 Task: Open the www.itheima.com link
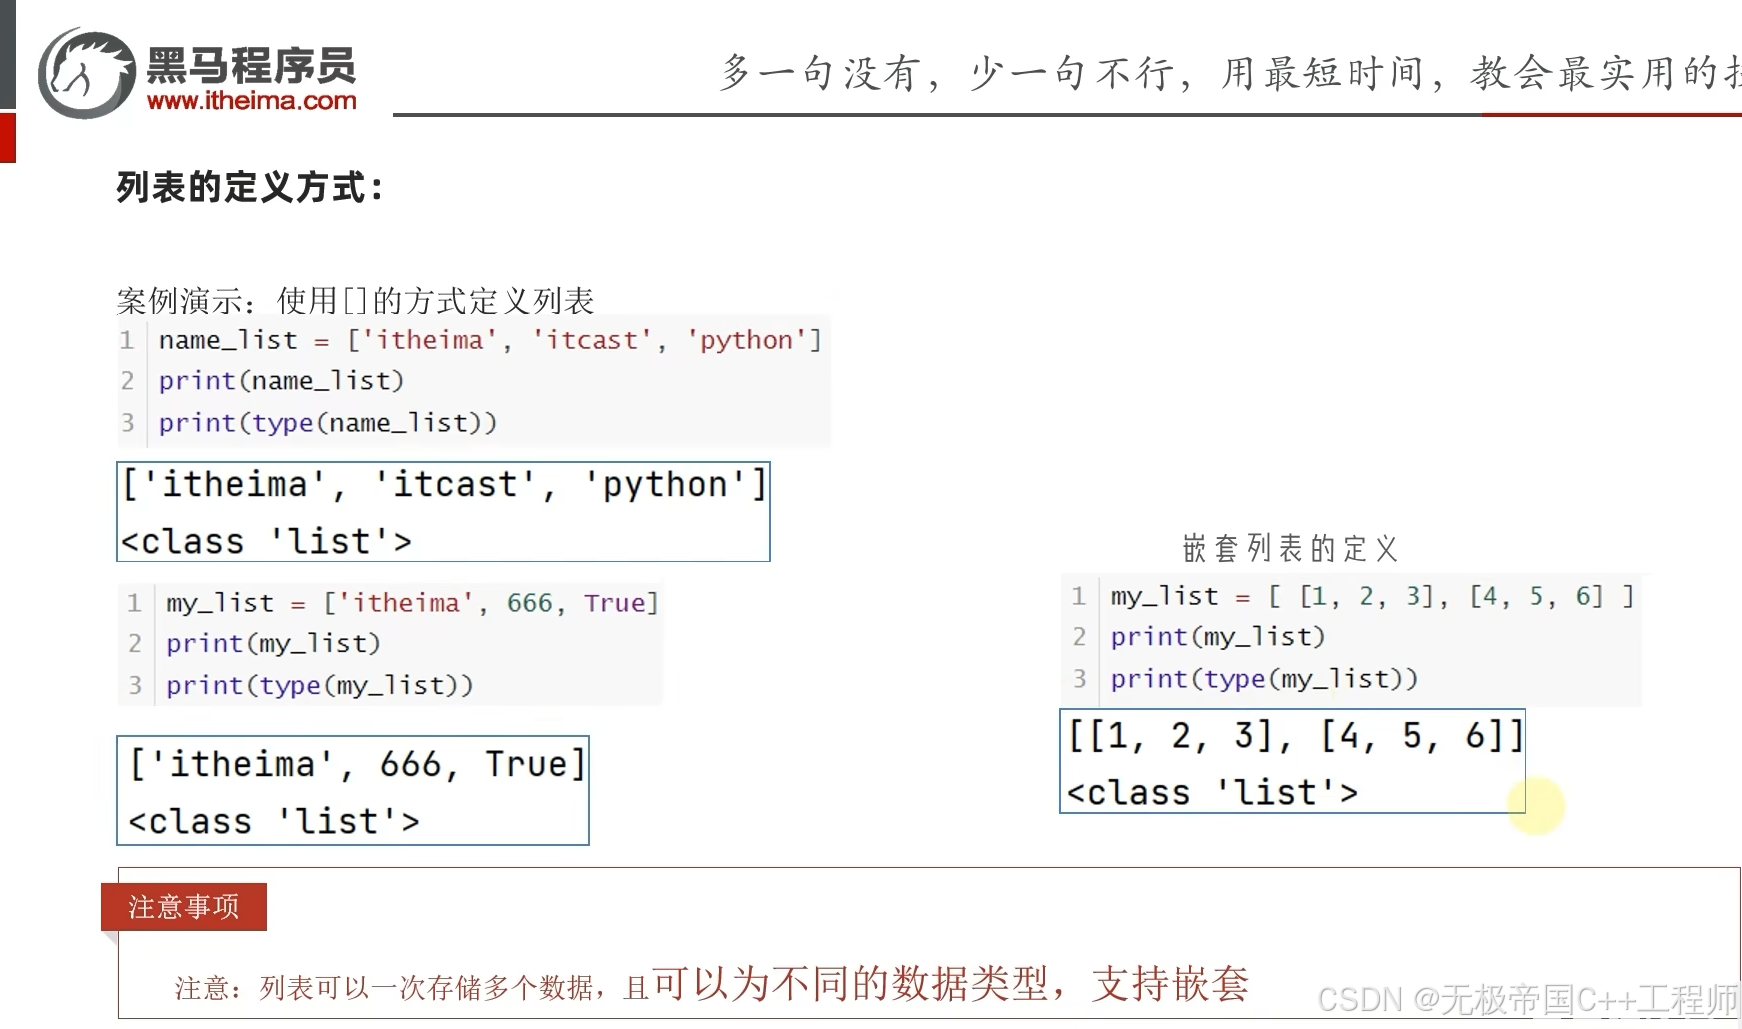pyautogui.click(x=251, y=100)
